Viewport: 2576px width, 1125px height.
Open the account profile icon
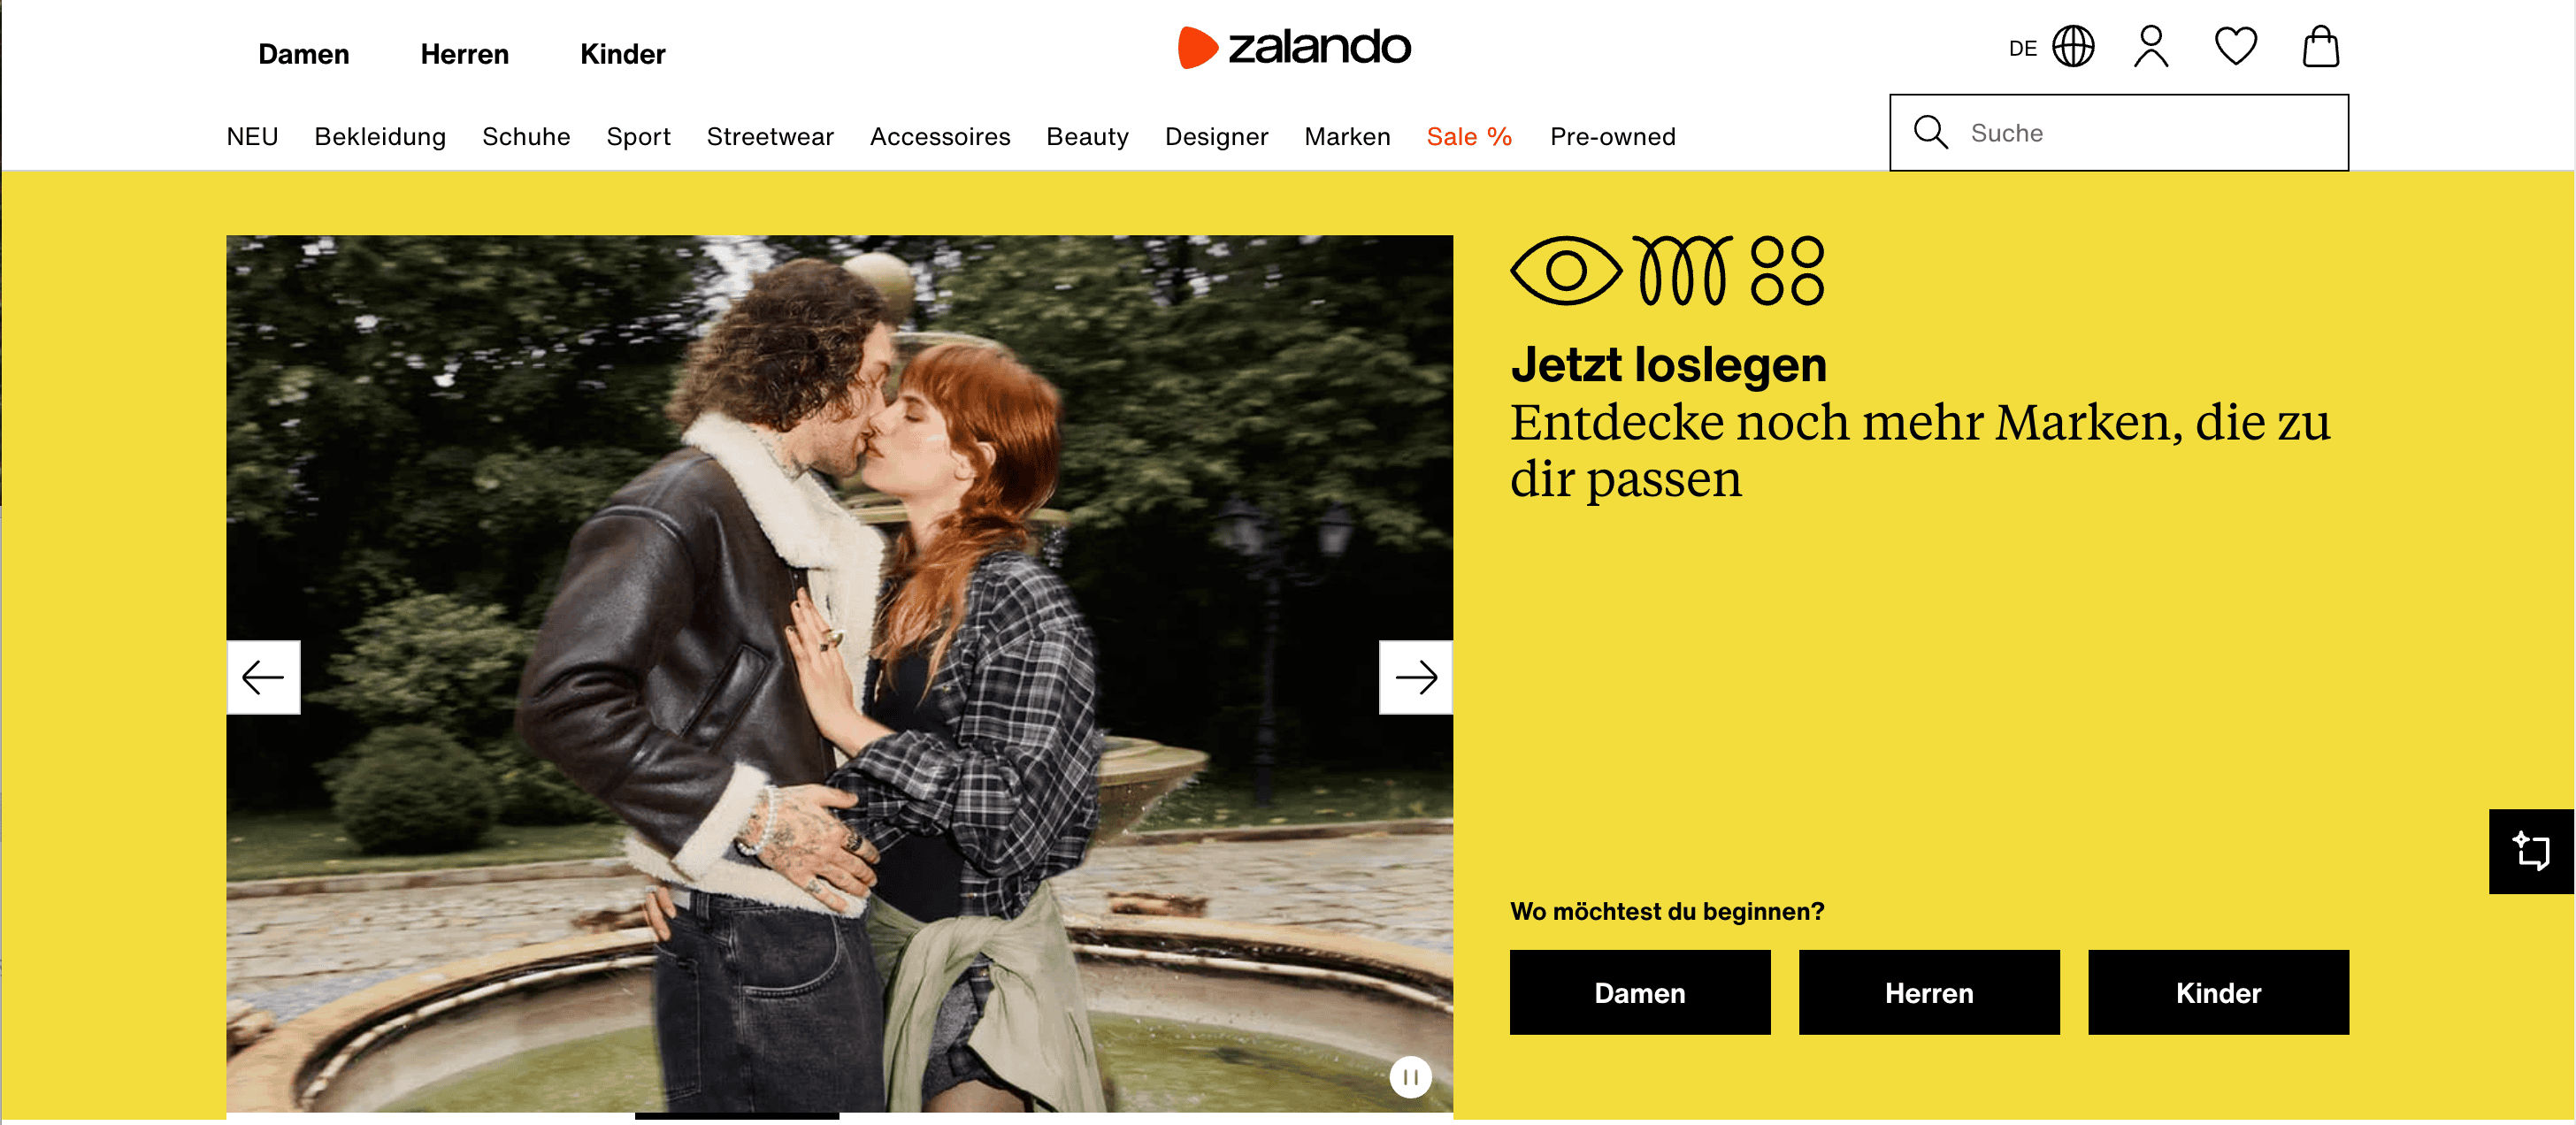click(2150, 47)
